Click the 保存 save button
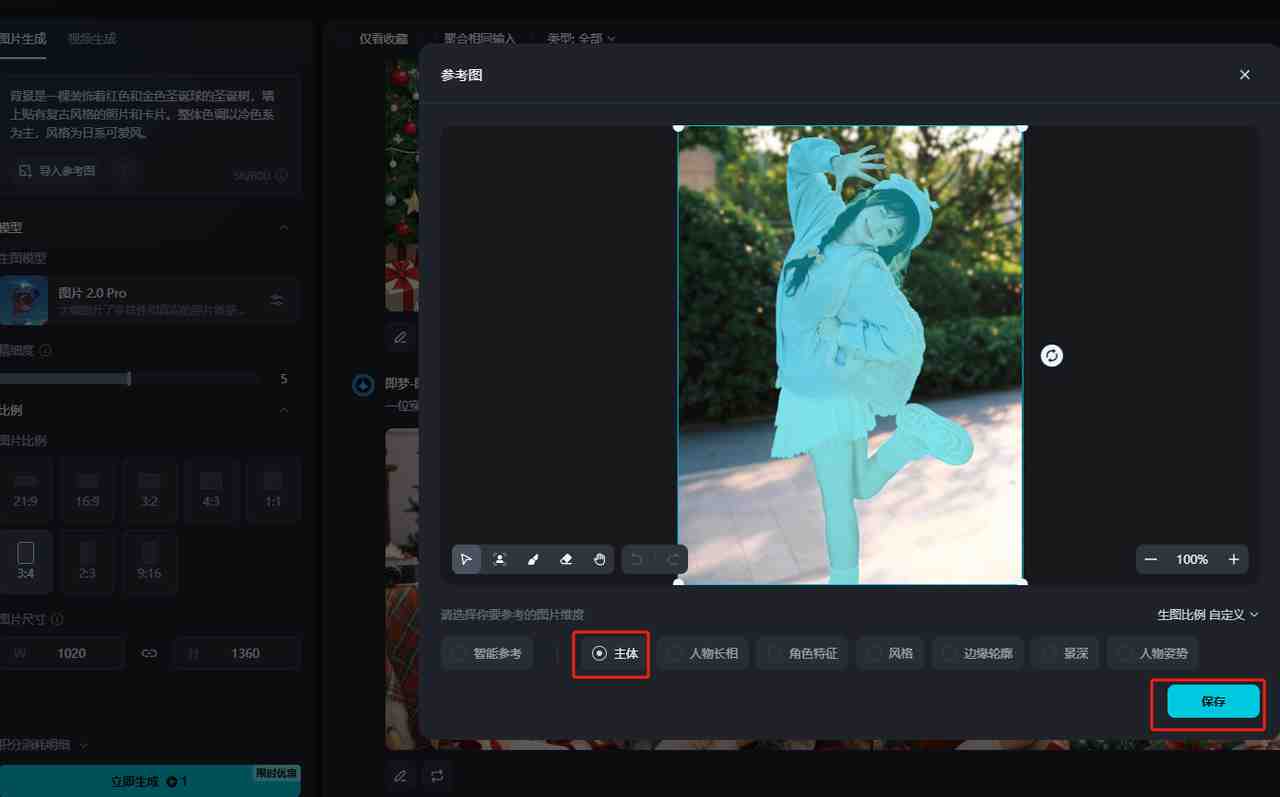1280x797 pixels. coord(1213,702)
